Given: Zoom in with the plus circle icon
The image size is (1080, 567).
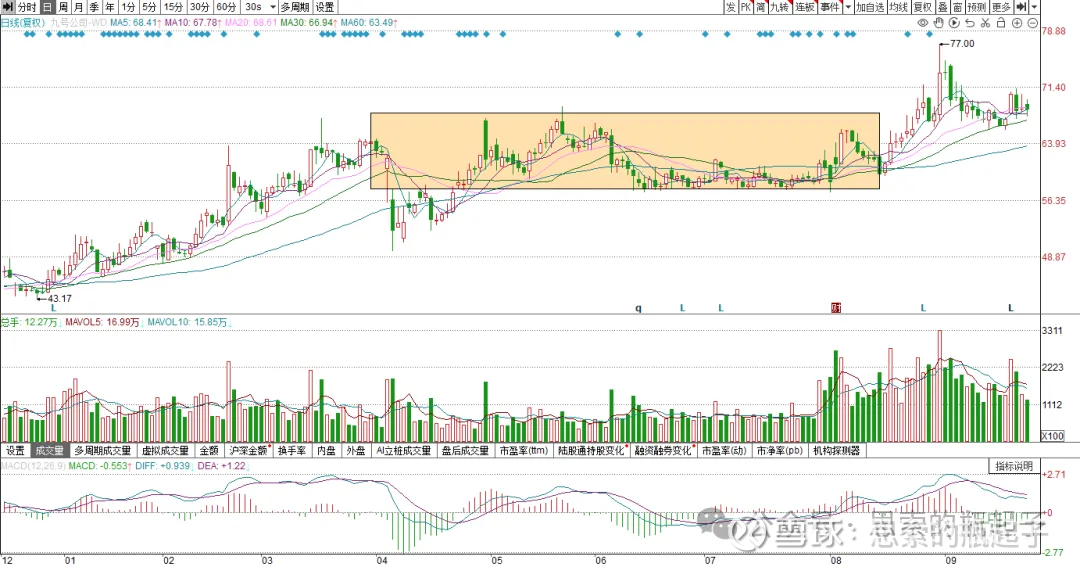Looking at the screenshot, I should pyautogui.click(x=1019, y=23).
